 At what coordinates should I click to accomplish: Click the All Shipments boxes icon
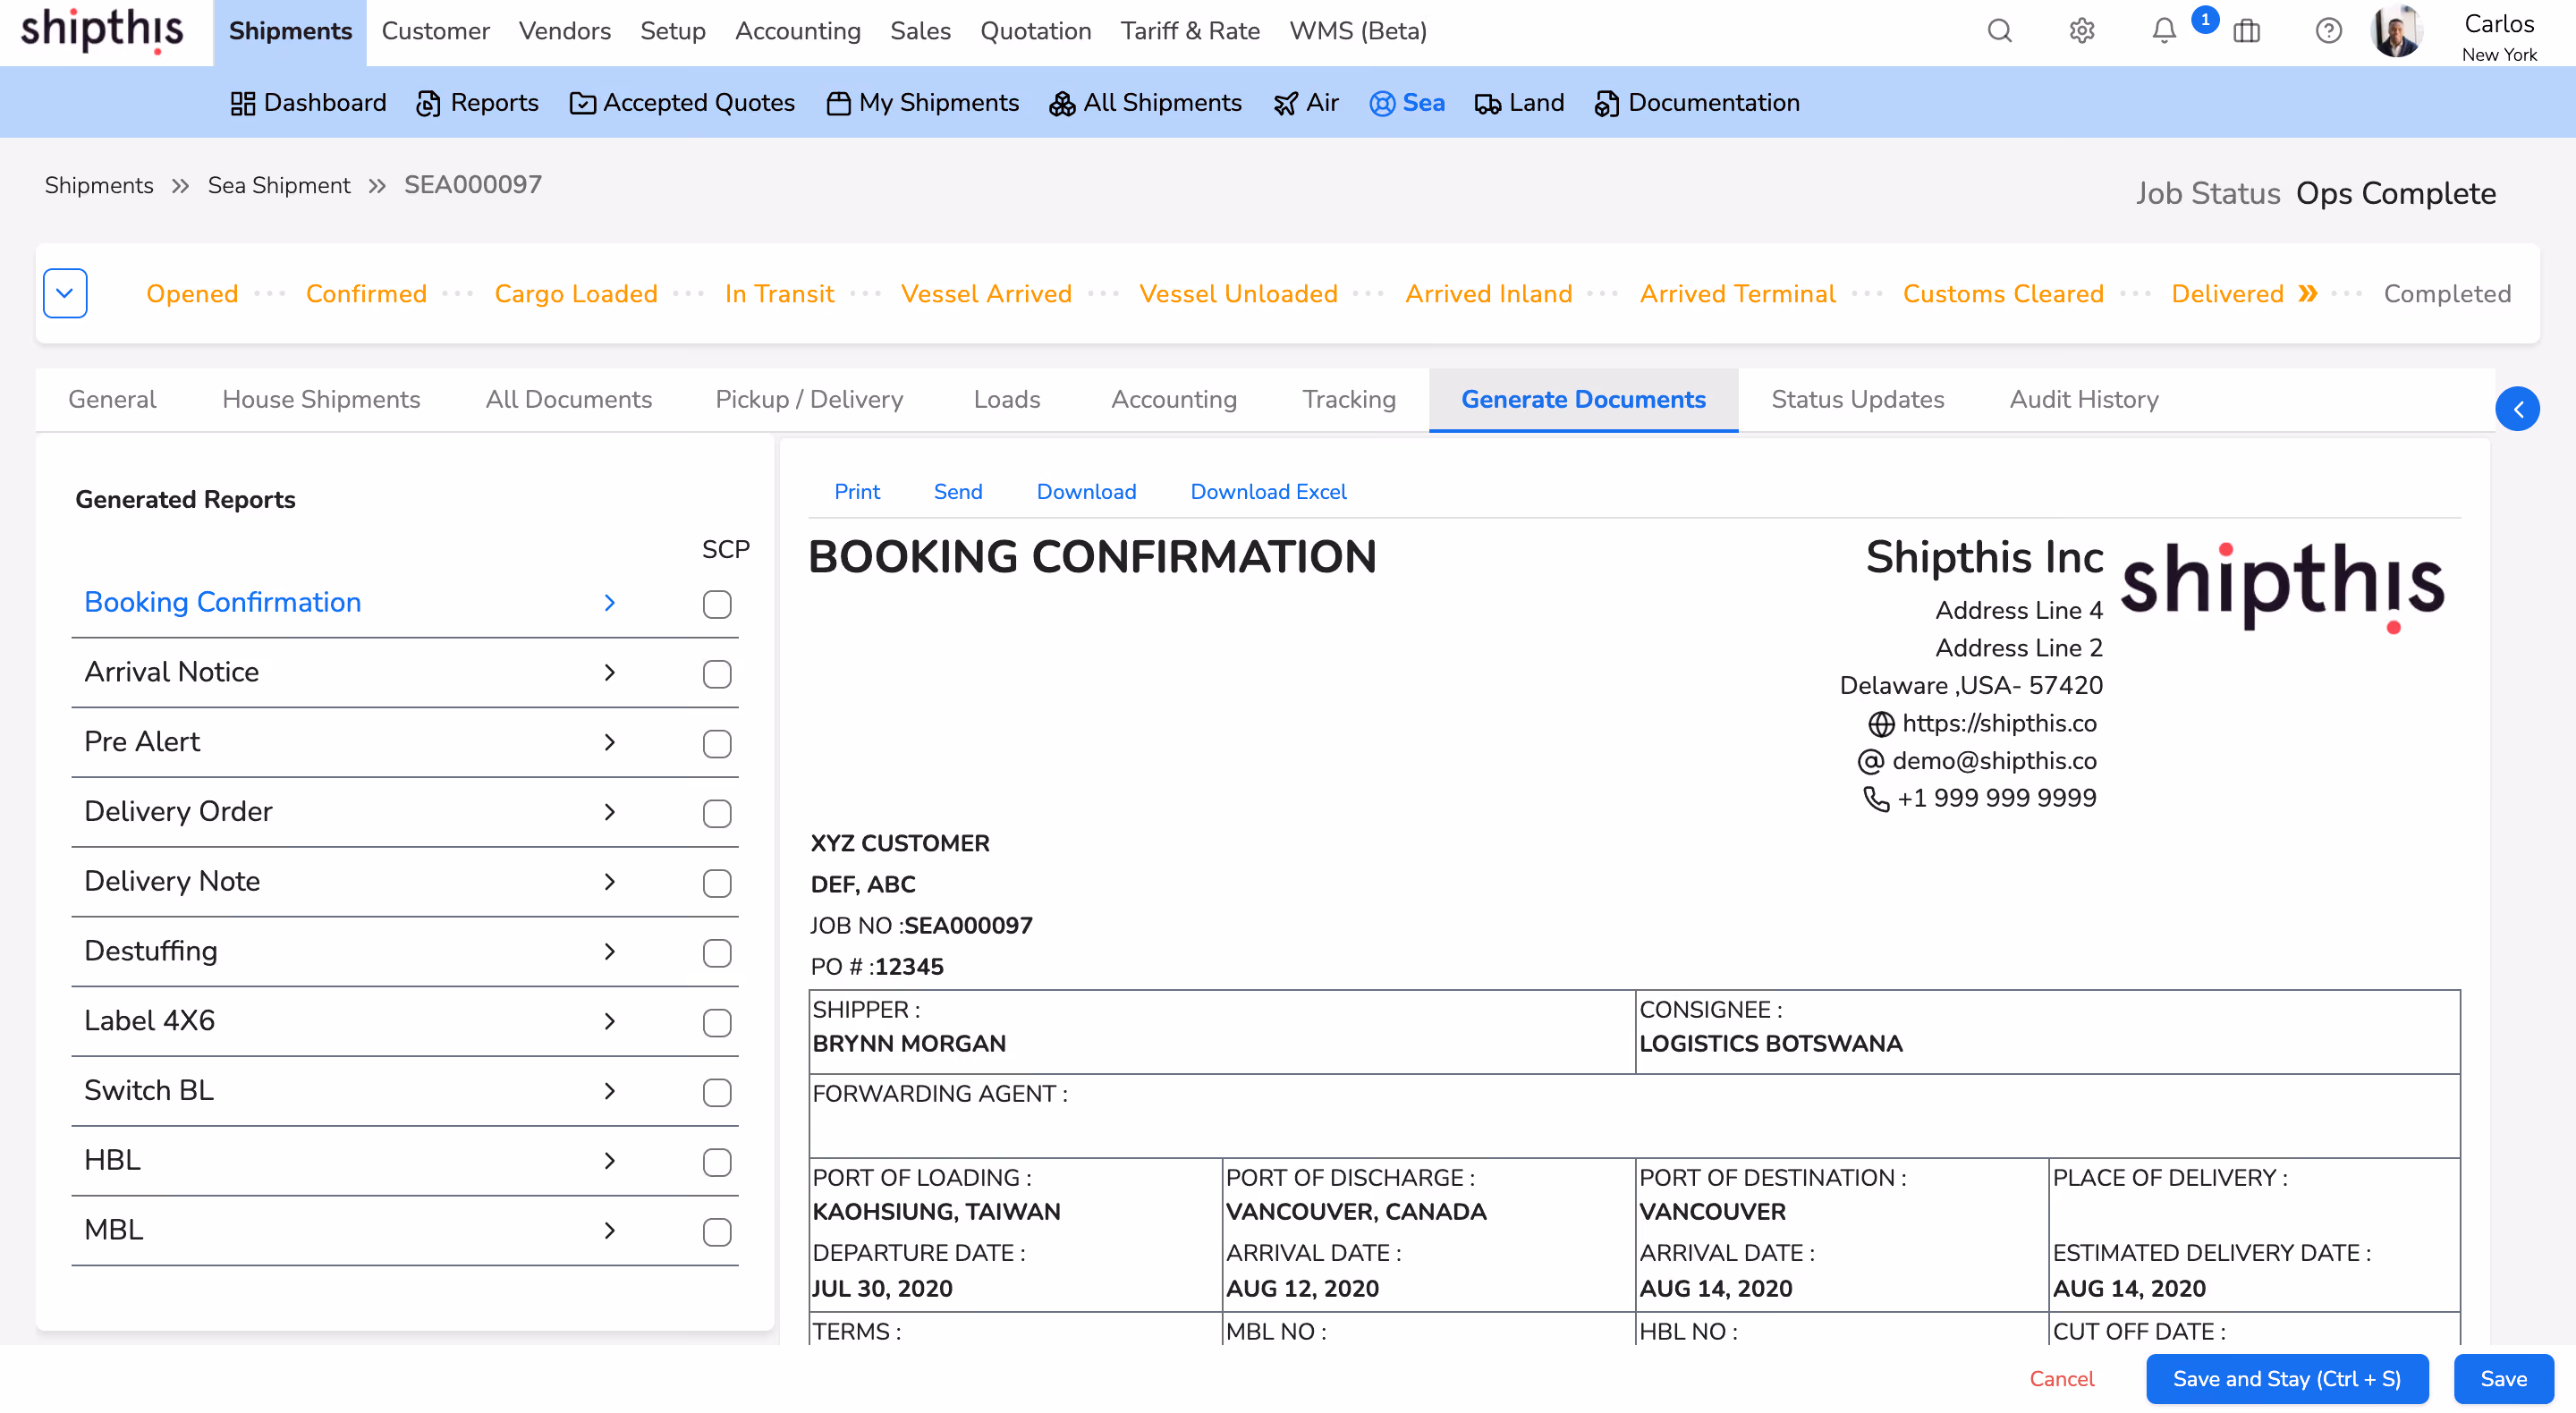(1062, 103)
